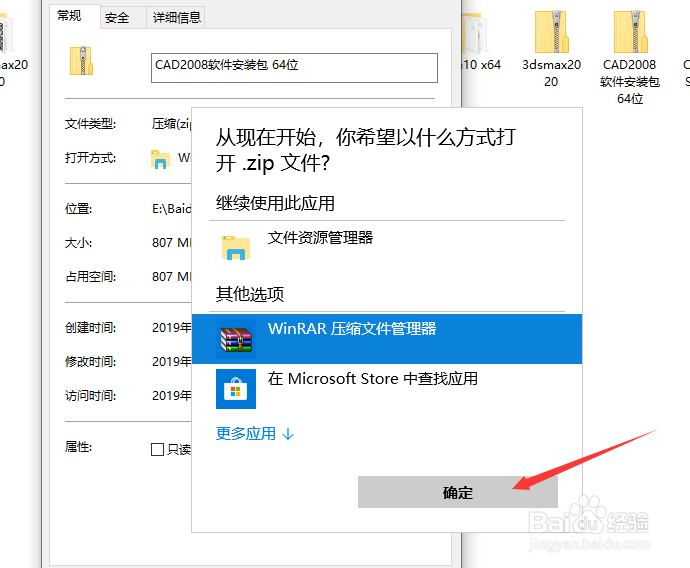Click the 其他选项 heading
Screen dimensions: 690x568
(250, 294)
